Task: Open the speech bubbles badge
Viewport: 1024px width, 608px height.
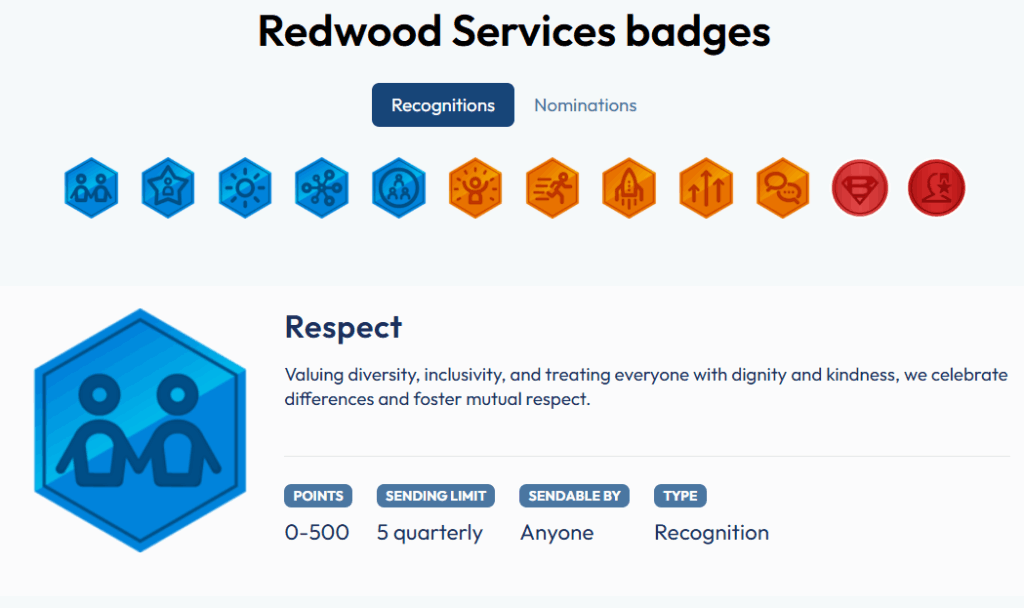Action: point(782,188)
